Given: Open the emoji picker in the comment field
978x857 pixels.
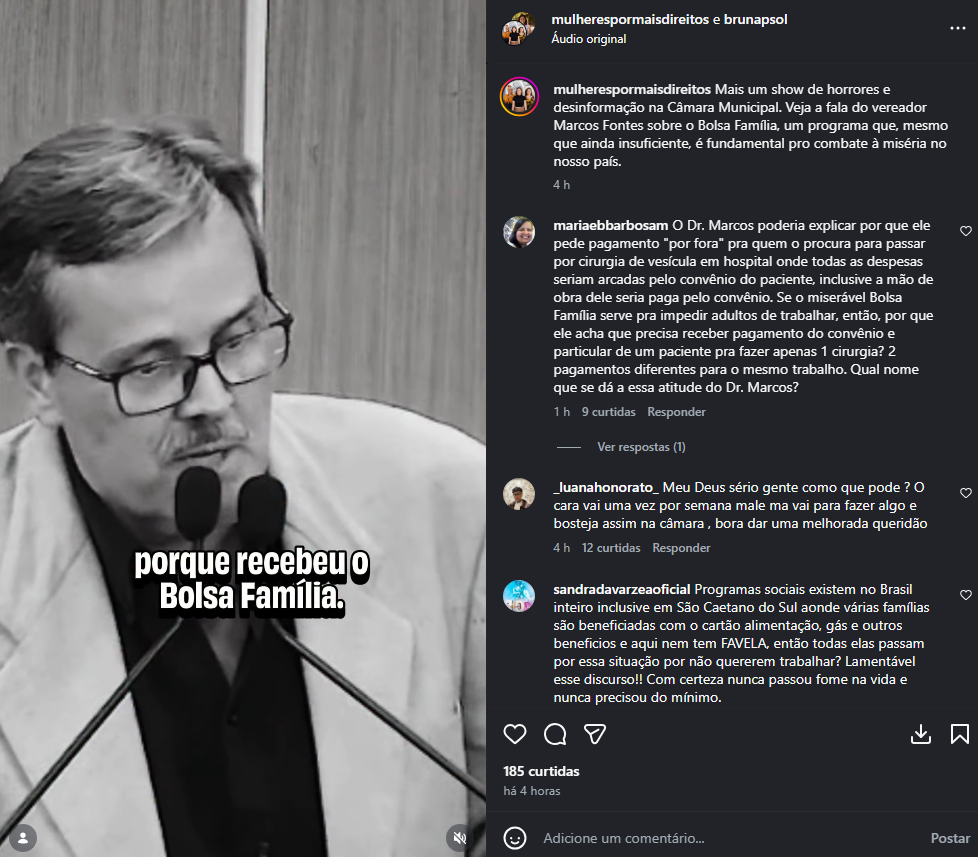Looking at the screenshot, I should 515,838.
